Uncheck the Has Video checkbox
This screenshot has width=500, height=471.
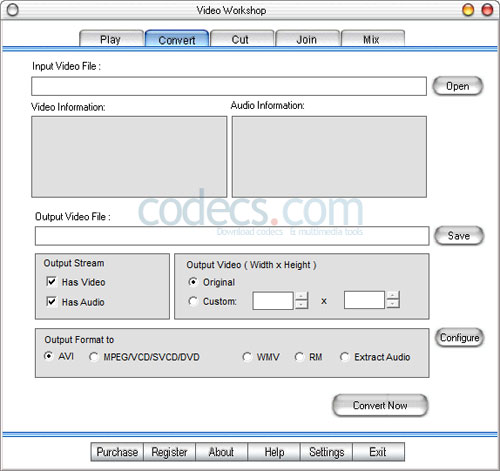[x=51, y=282]
